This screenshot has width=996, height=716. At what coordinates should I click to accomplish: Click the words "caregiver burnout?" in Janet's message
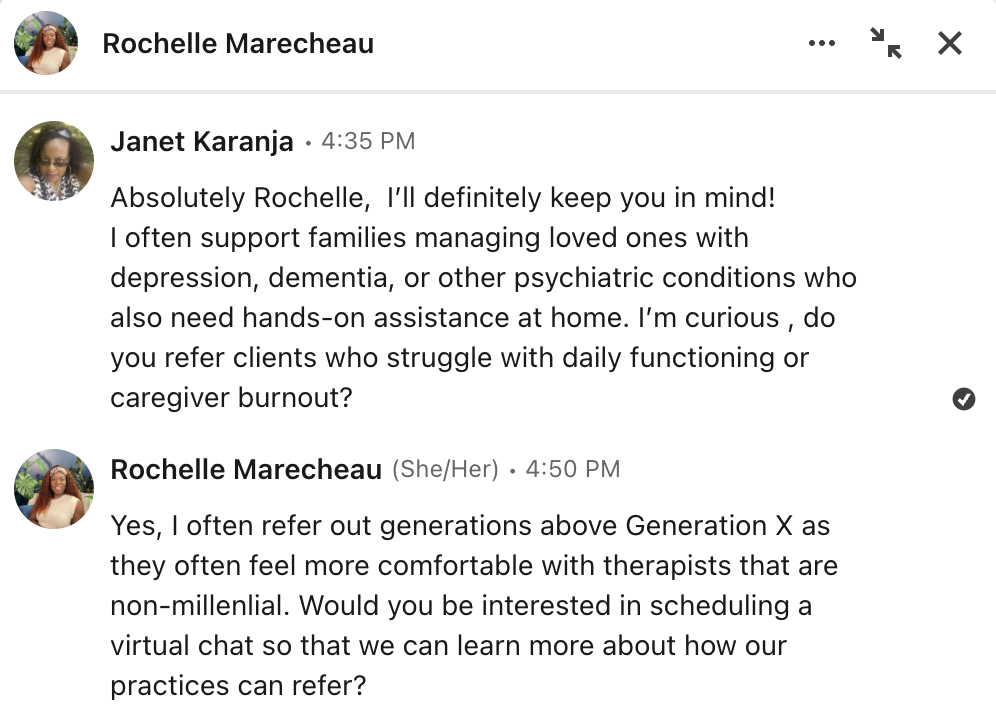click(x=232, y=398)
